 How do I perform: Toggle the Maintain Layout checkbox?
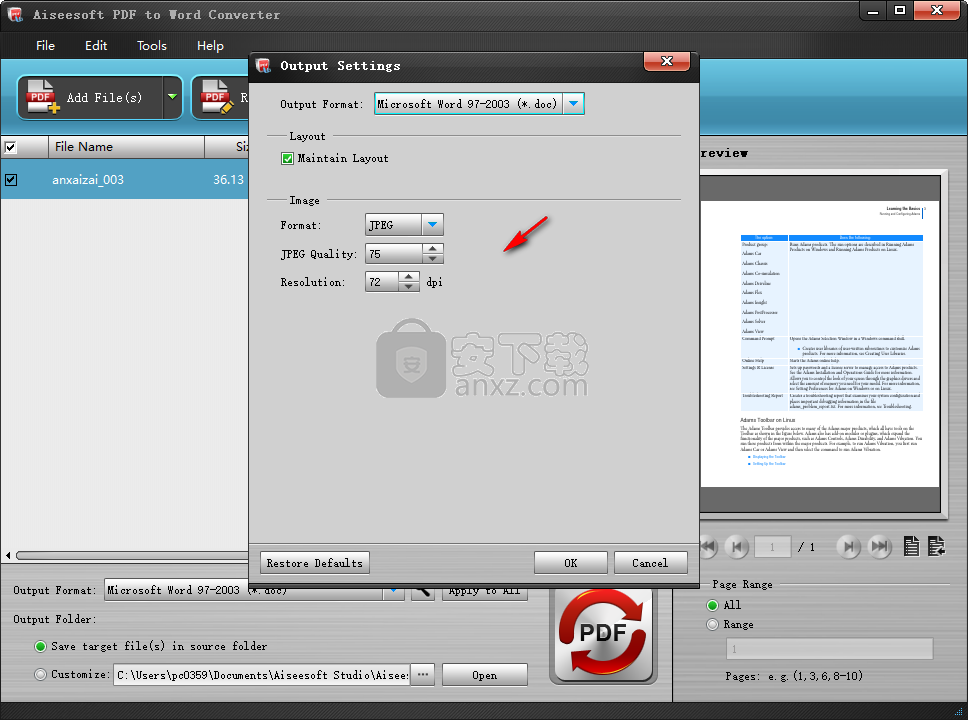click(287, 159)
